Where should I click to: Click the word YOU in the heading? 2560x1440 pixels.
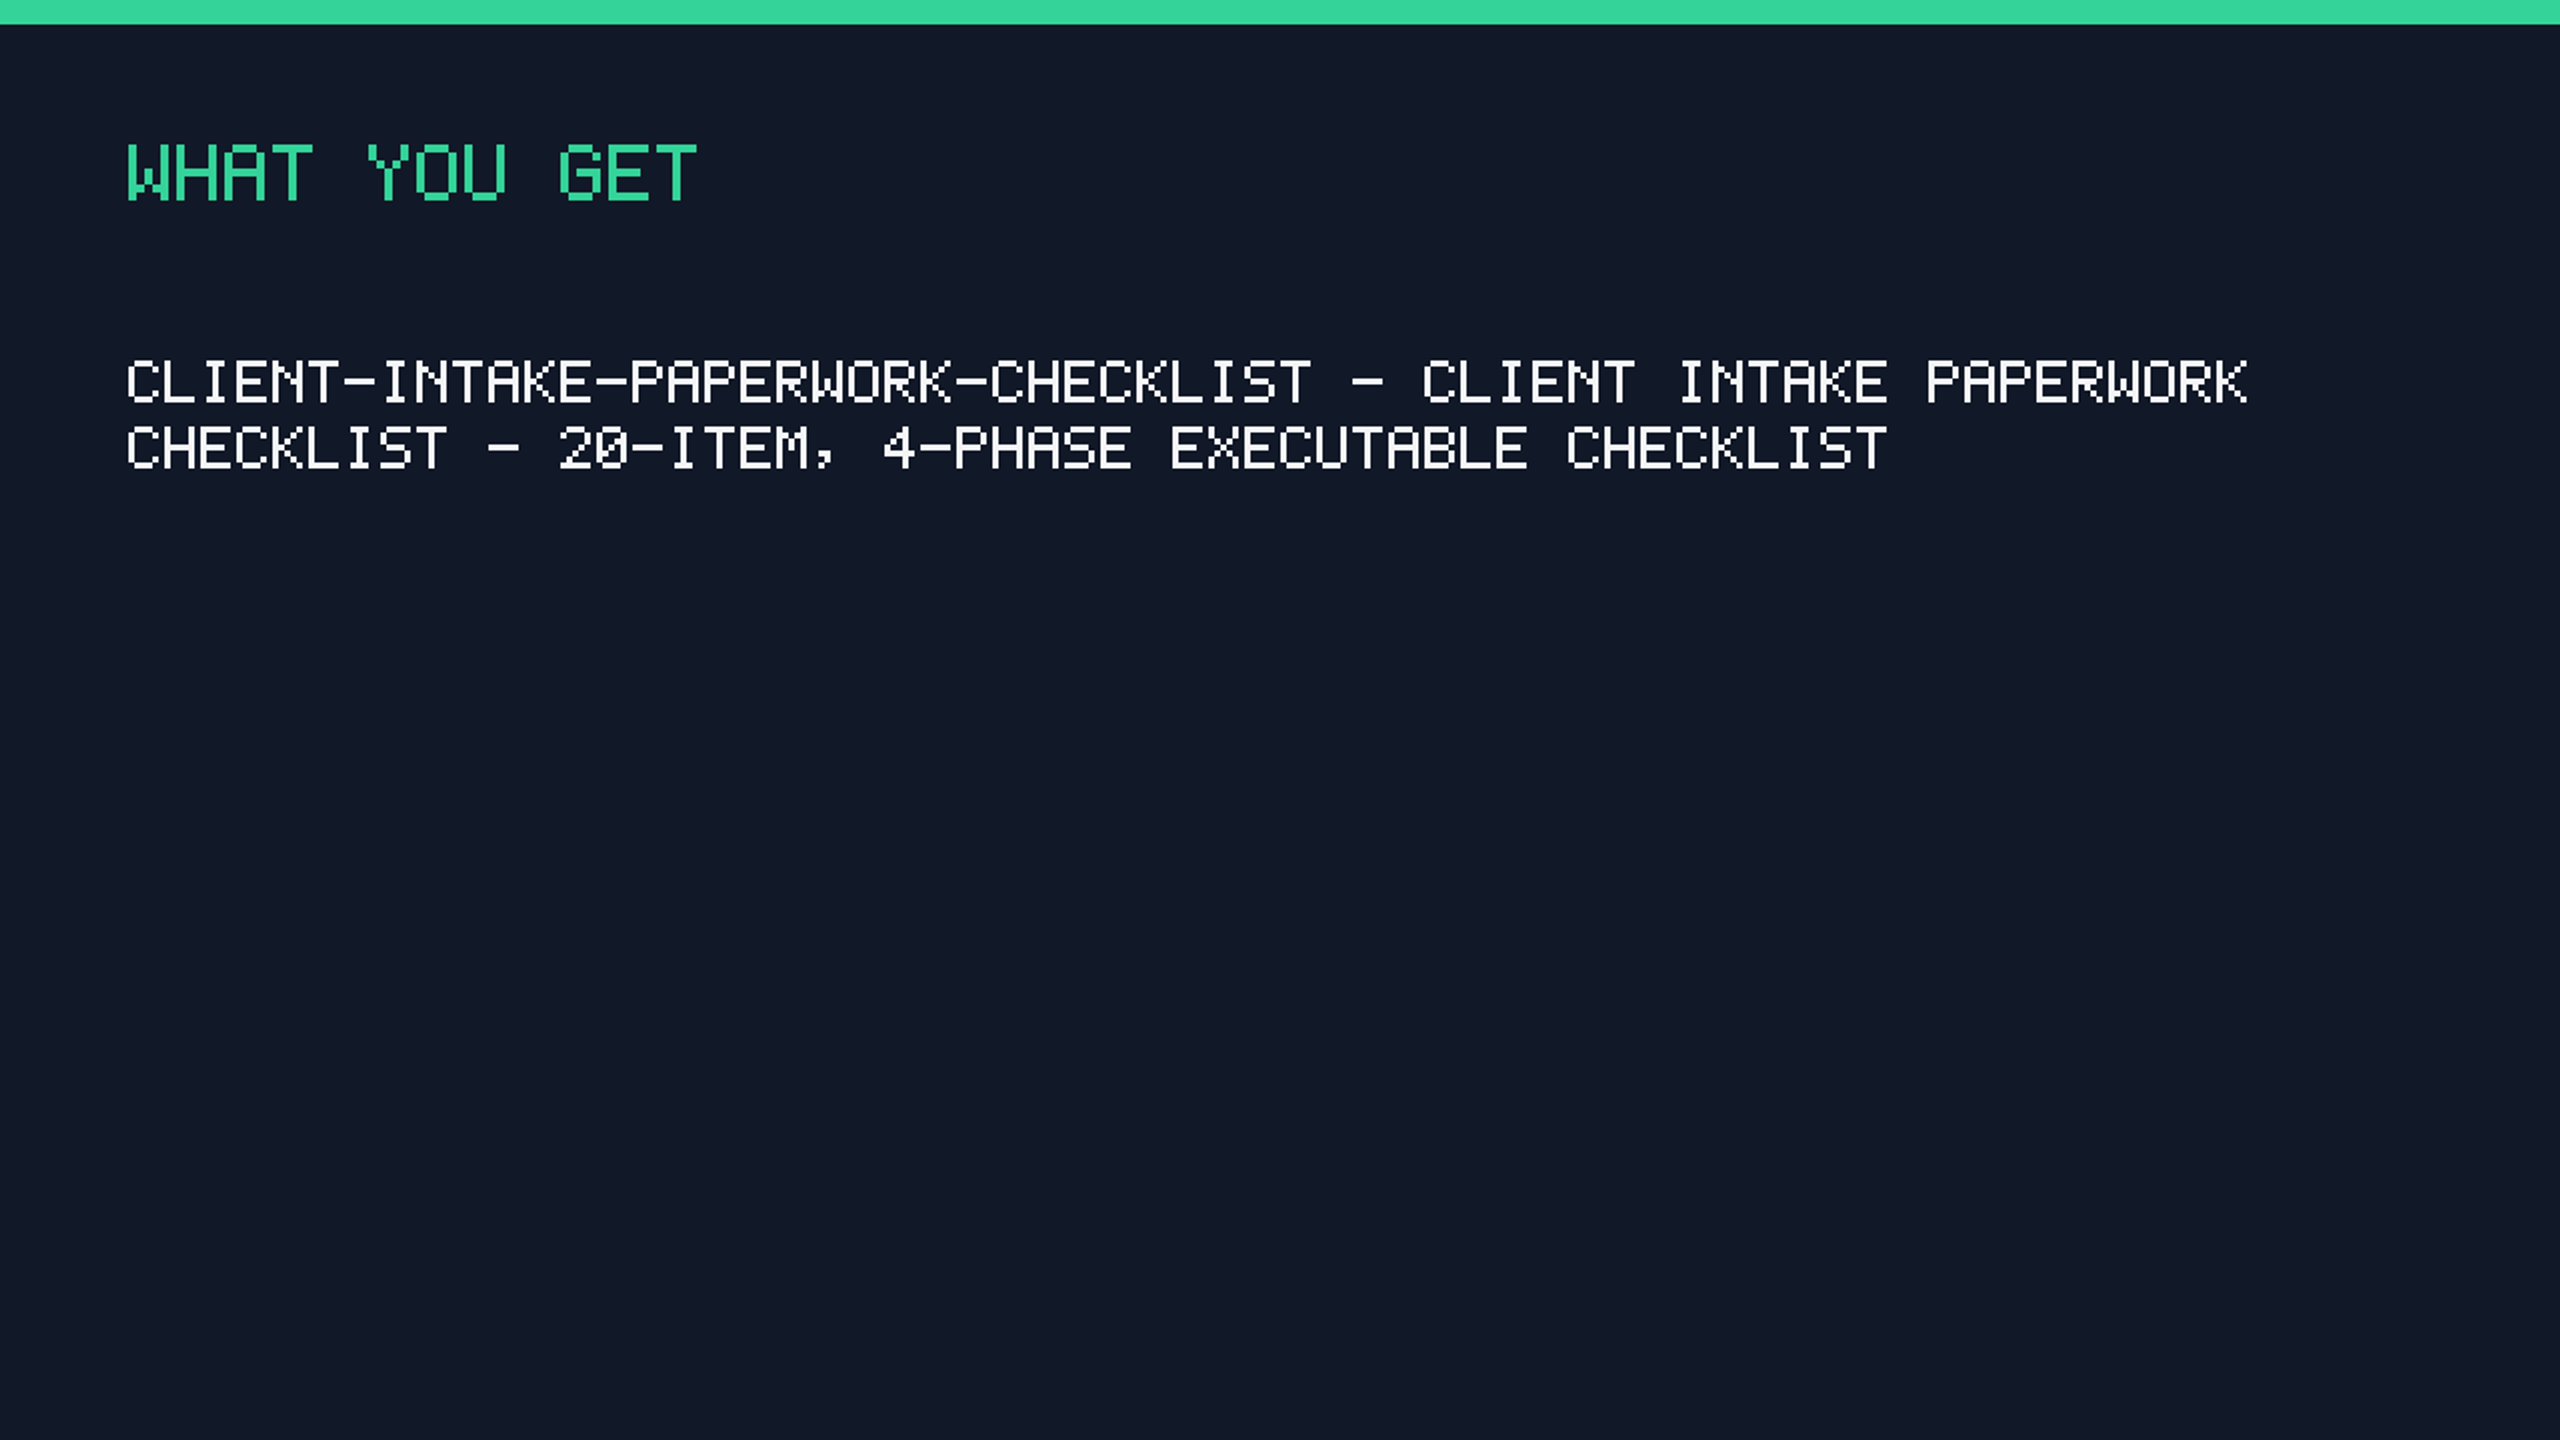(437, 174)
